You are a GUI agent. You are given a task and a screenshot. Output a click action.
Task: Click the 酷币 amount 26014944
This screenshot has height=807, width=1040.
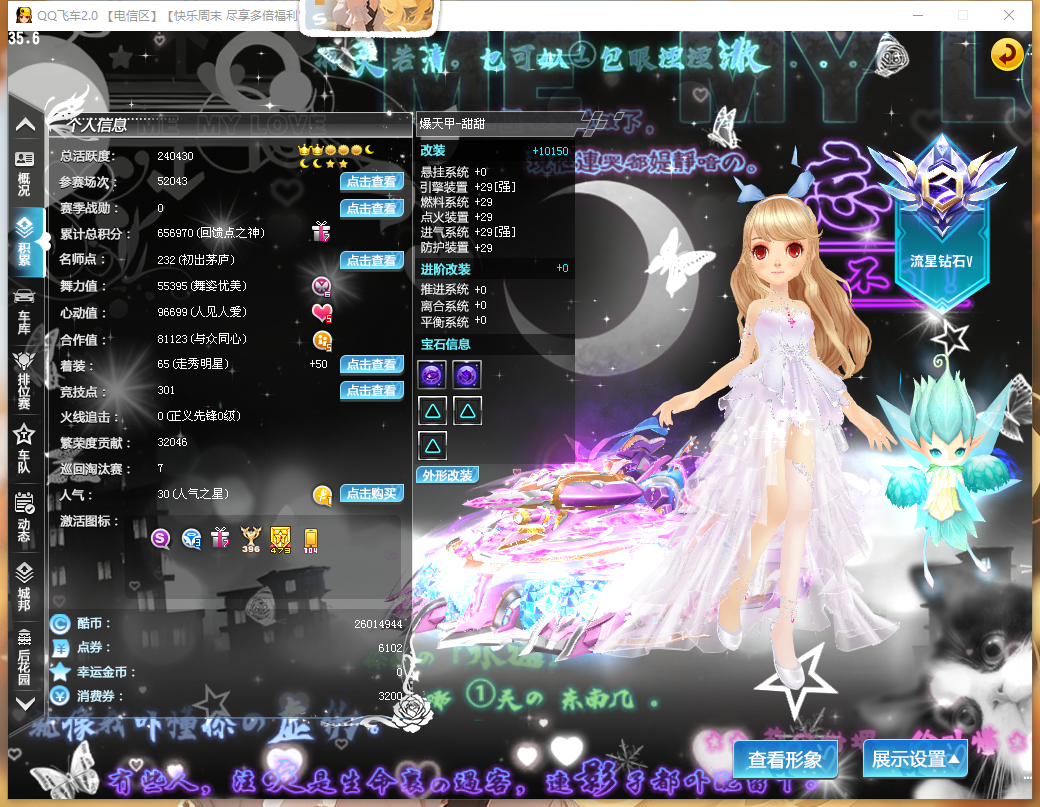point(378,624)
